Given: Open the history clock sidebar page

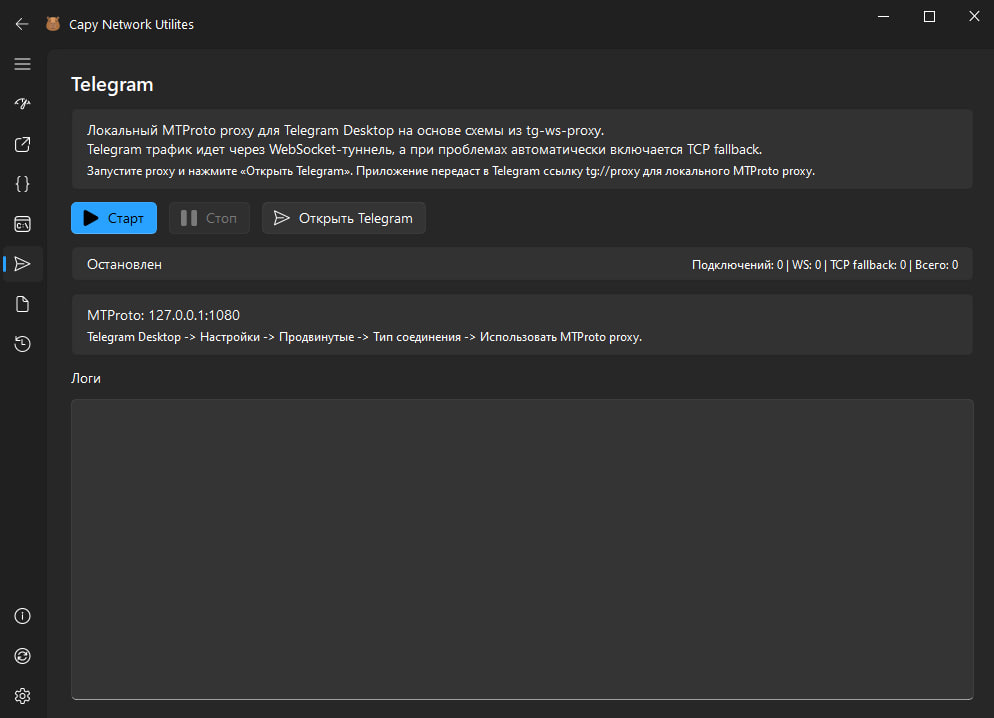Looking at the screenshot, I should [x=22, y=344].
